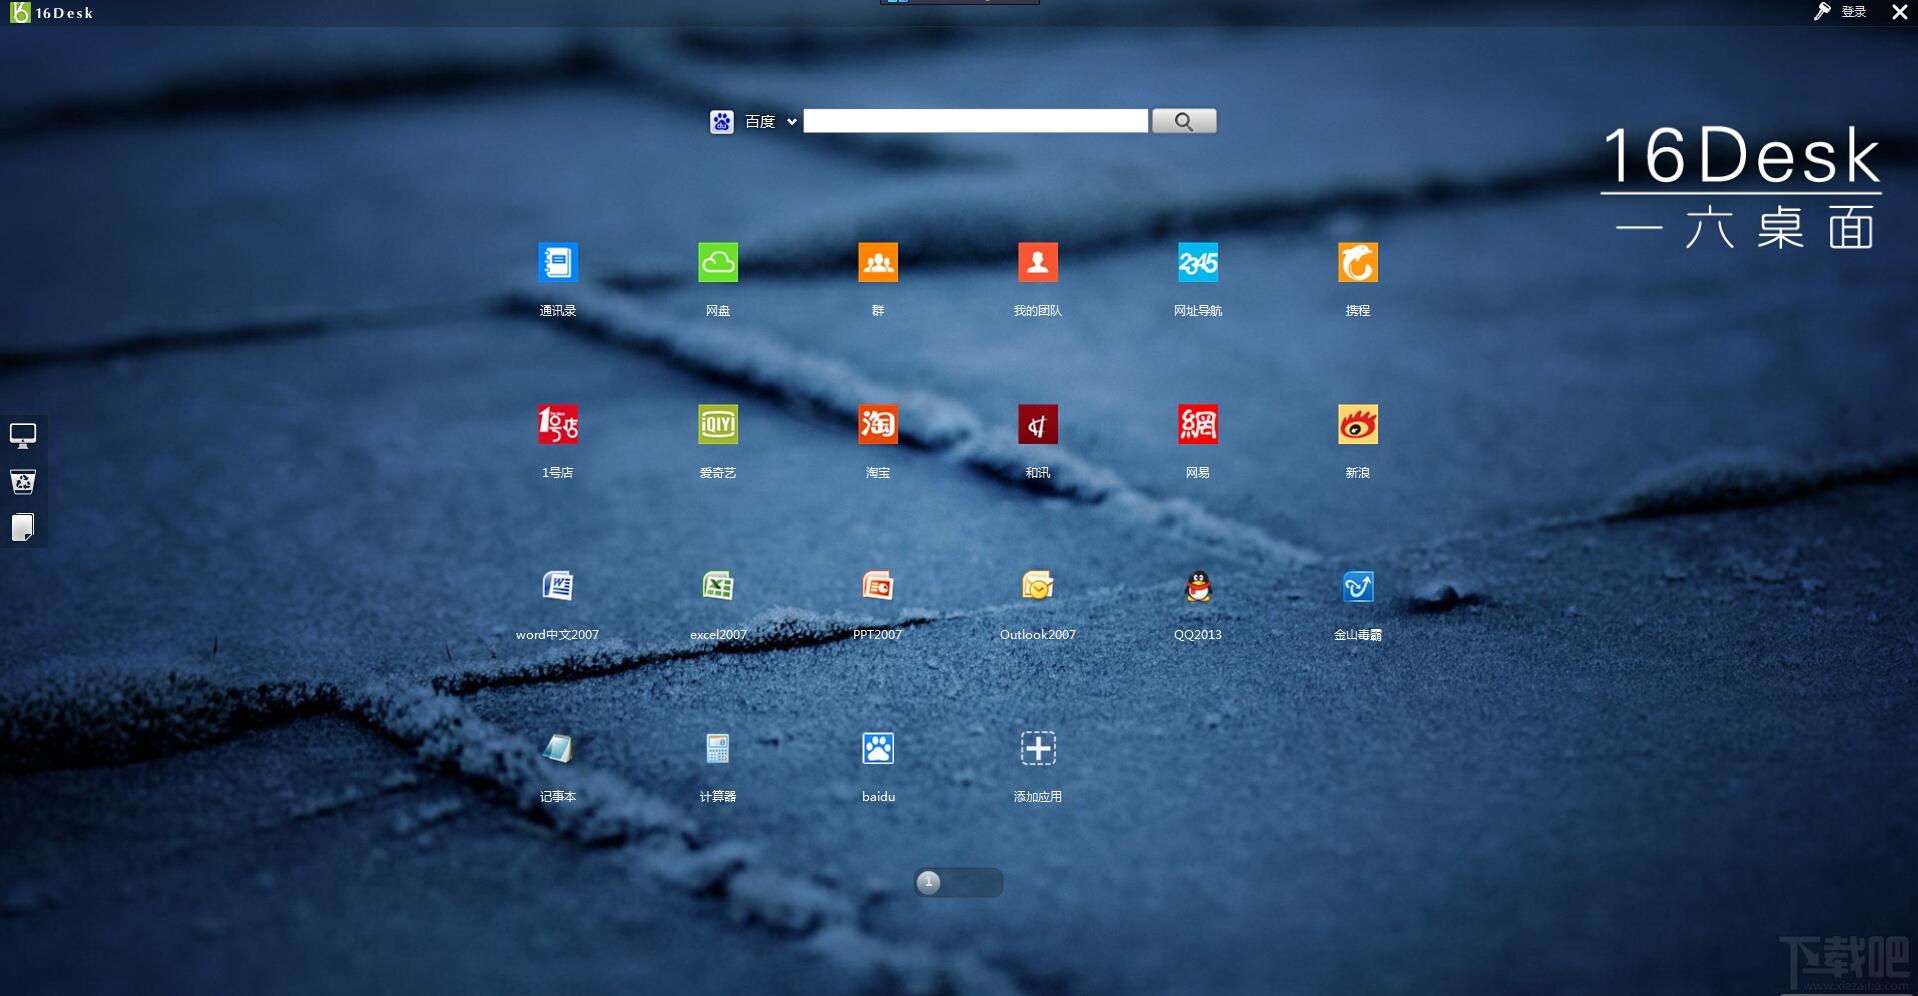
Task: Click the magnifier search button
Action: point(1184,121)
